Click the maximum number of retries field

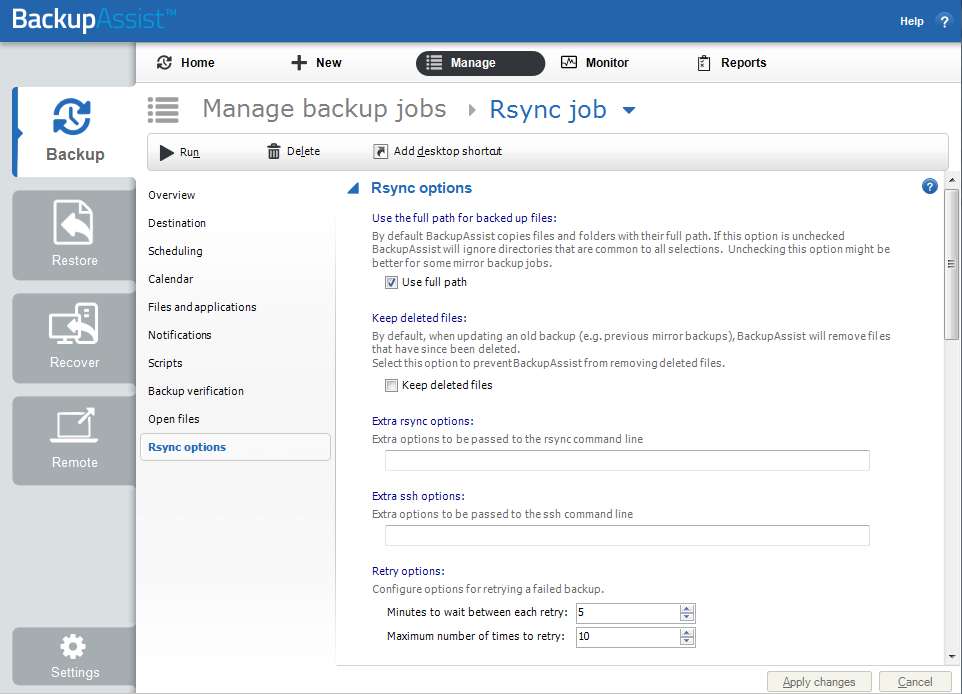tap(628, 637)
